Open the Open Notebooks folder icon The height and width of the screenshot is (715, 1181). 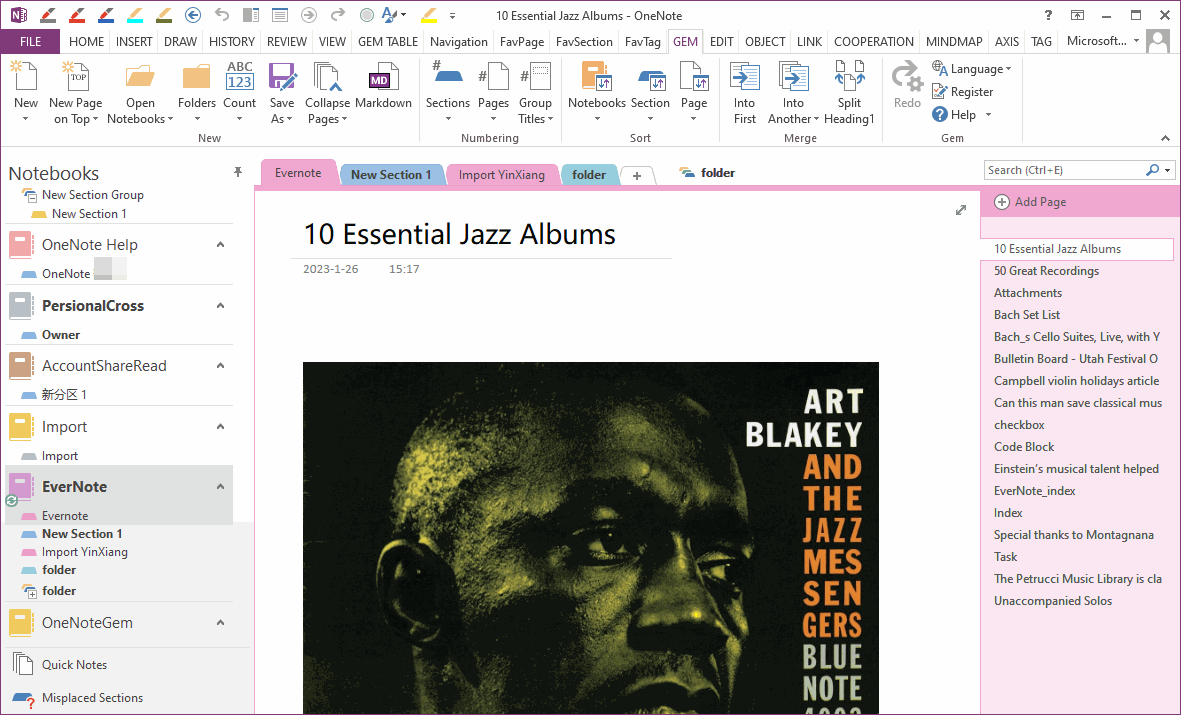140,77
